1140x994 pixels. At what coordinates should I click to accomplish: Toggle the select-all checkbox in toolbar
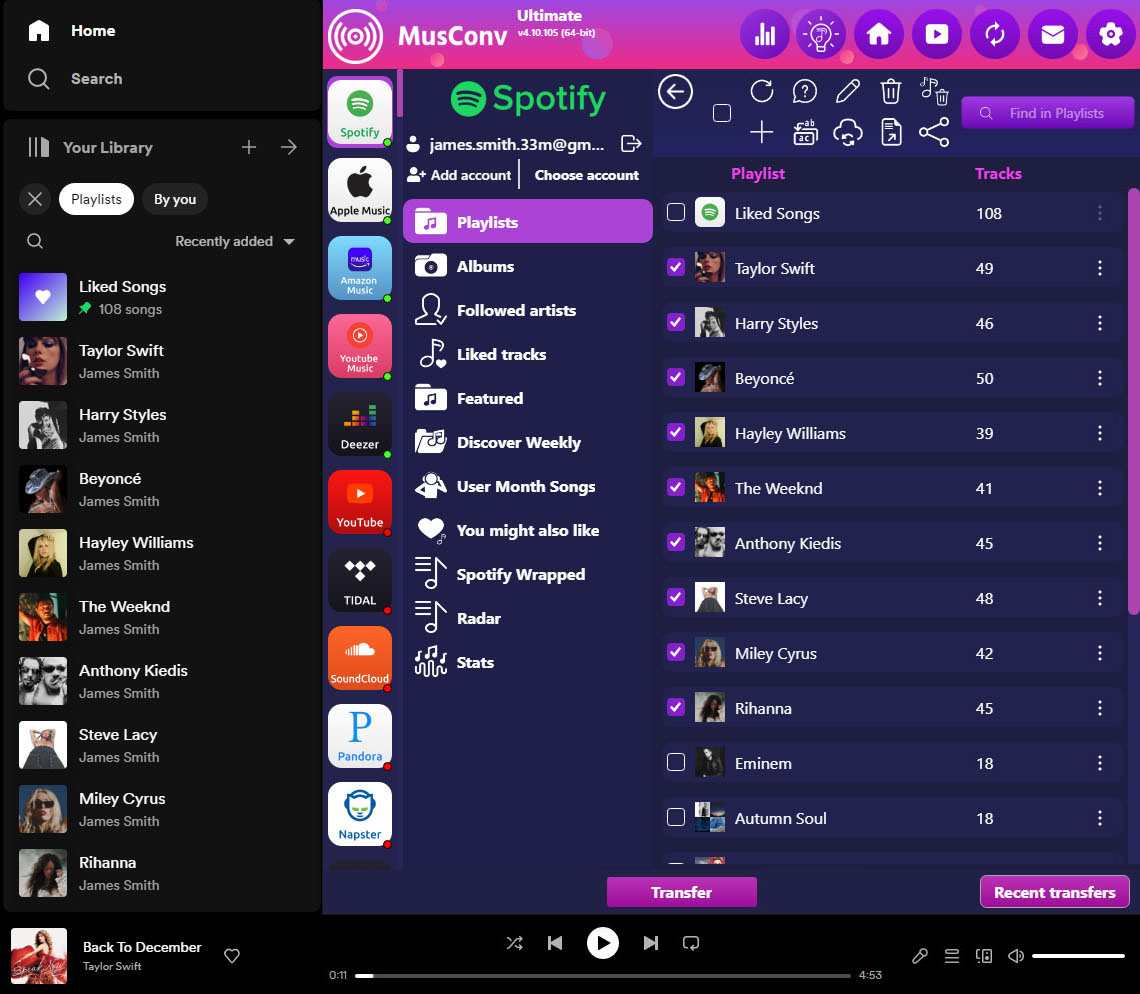pyautogui.click(x=722, y=113)
